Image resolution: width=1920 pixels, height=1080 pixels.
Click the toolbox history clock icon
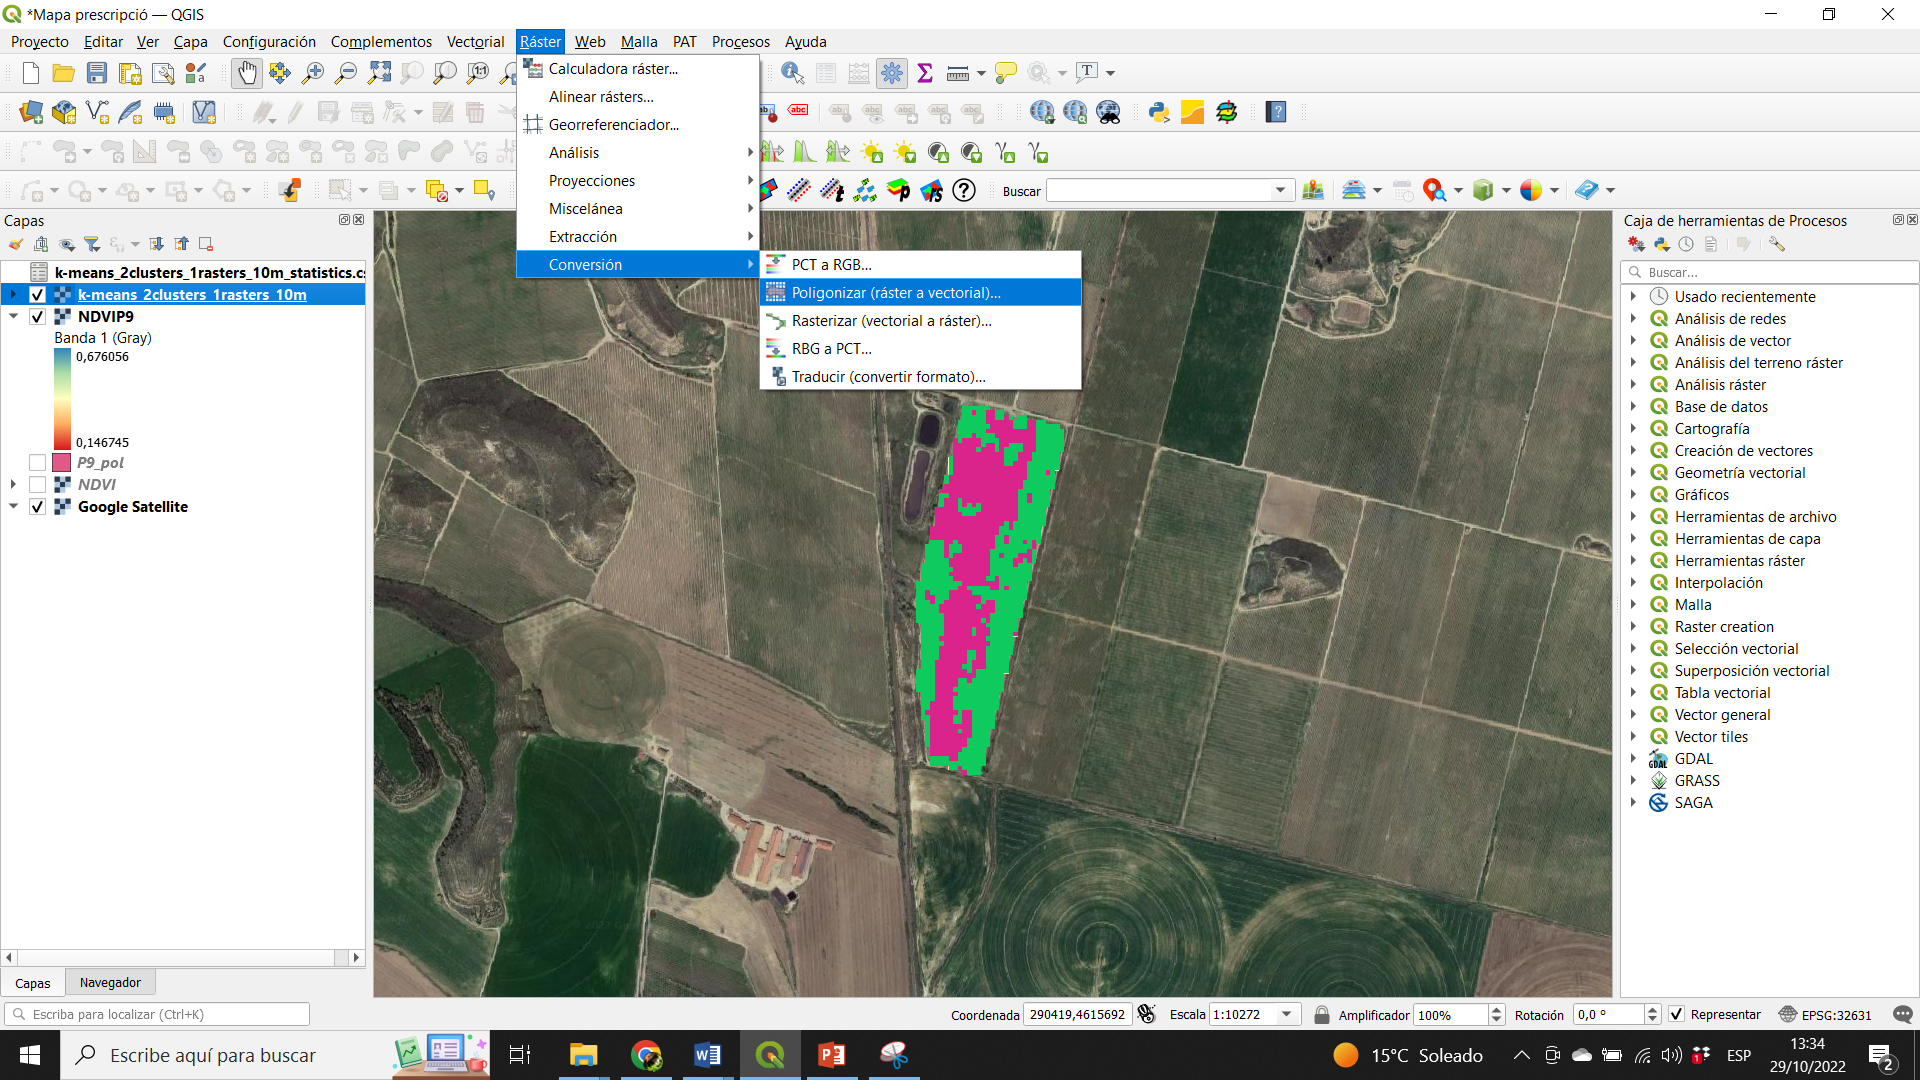(x=1686, y=244)
